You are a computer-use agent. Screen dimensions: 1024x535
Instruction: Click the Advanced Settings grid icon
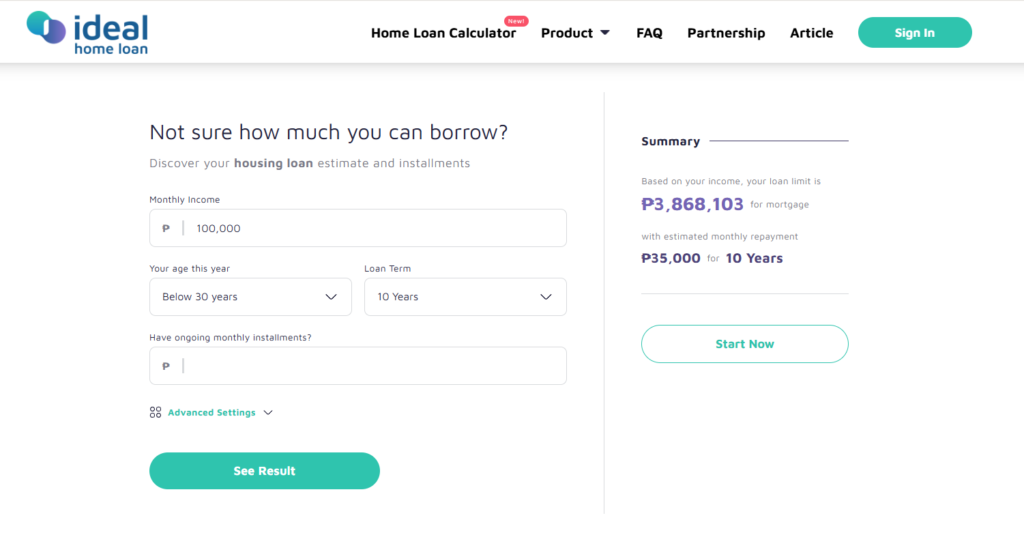pos(155,412)
